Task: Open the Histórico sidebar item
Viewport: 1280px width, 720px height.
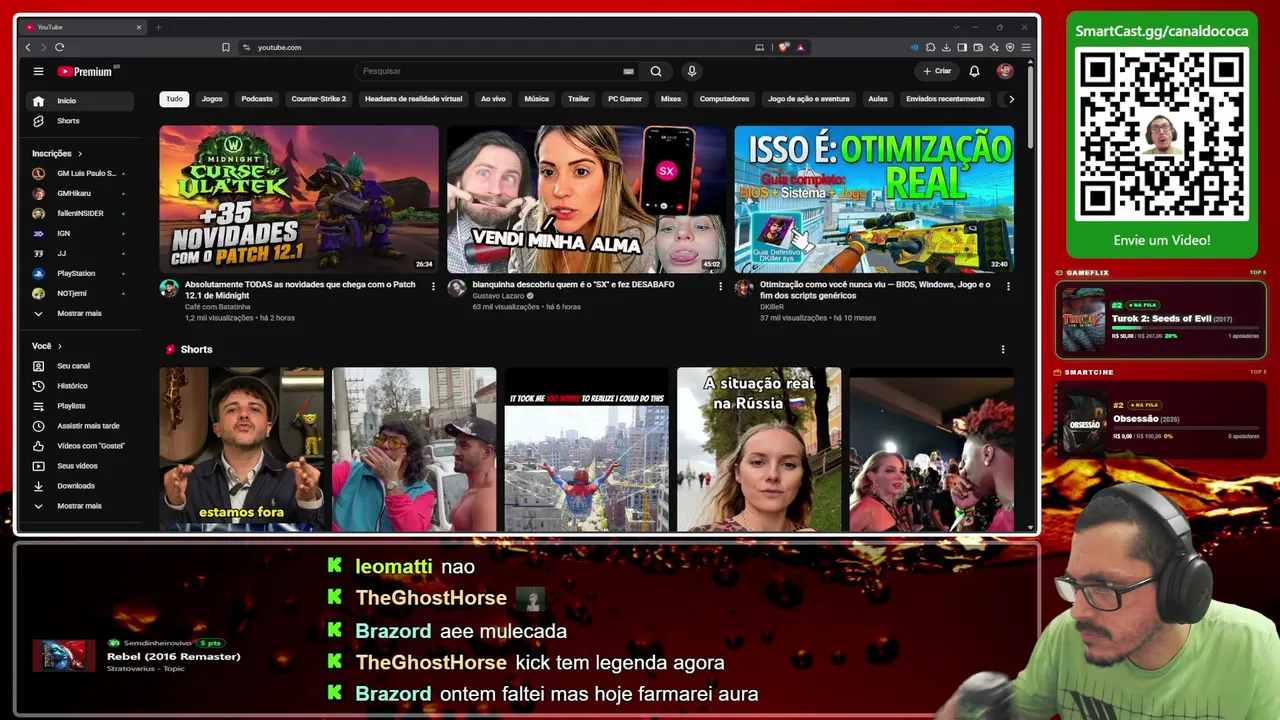Action: [x=80, y=386]
